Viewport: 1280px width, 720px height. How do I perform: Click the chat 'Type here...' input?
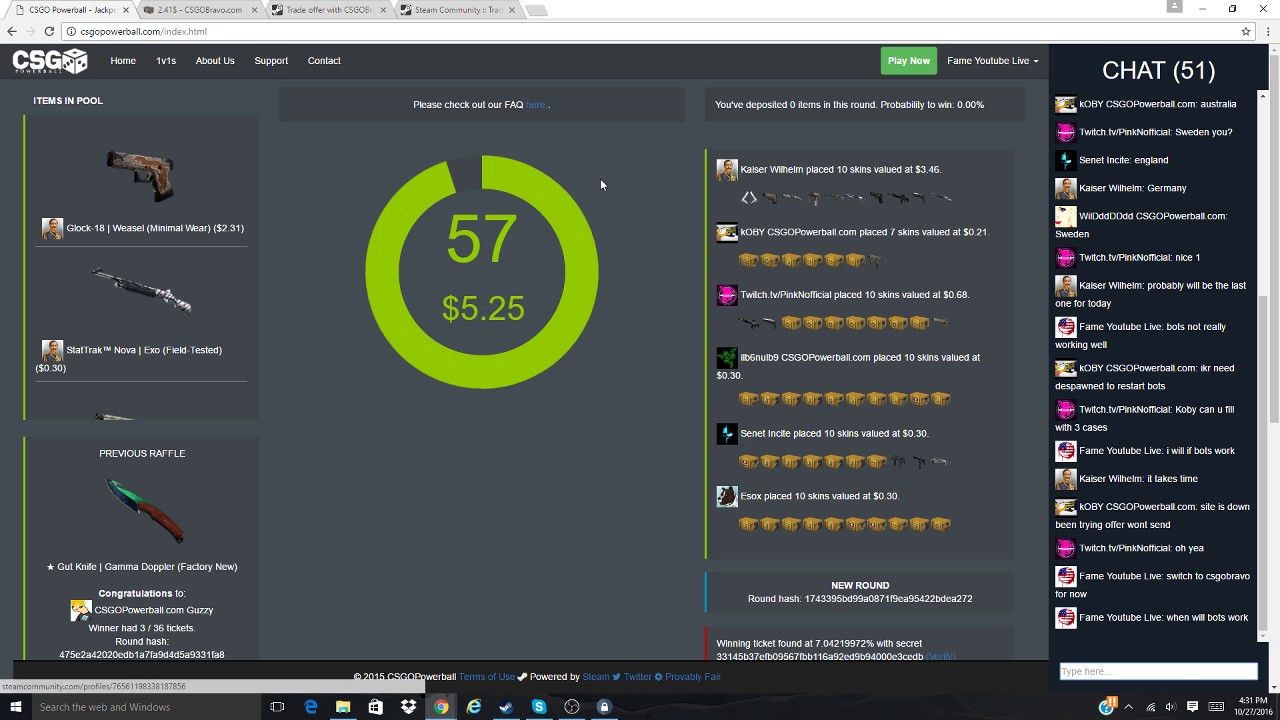point(1158,672)
